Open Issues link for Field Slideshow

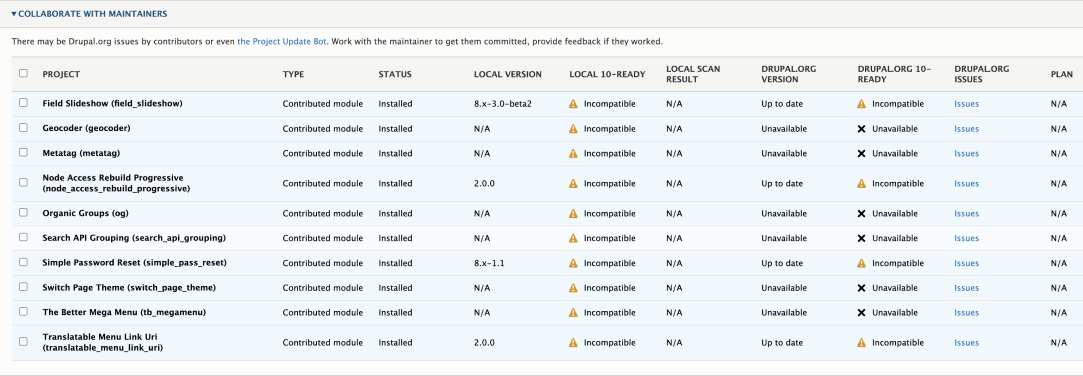click(x=966, y=104)
